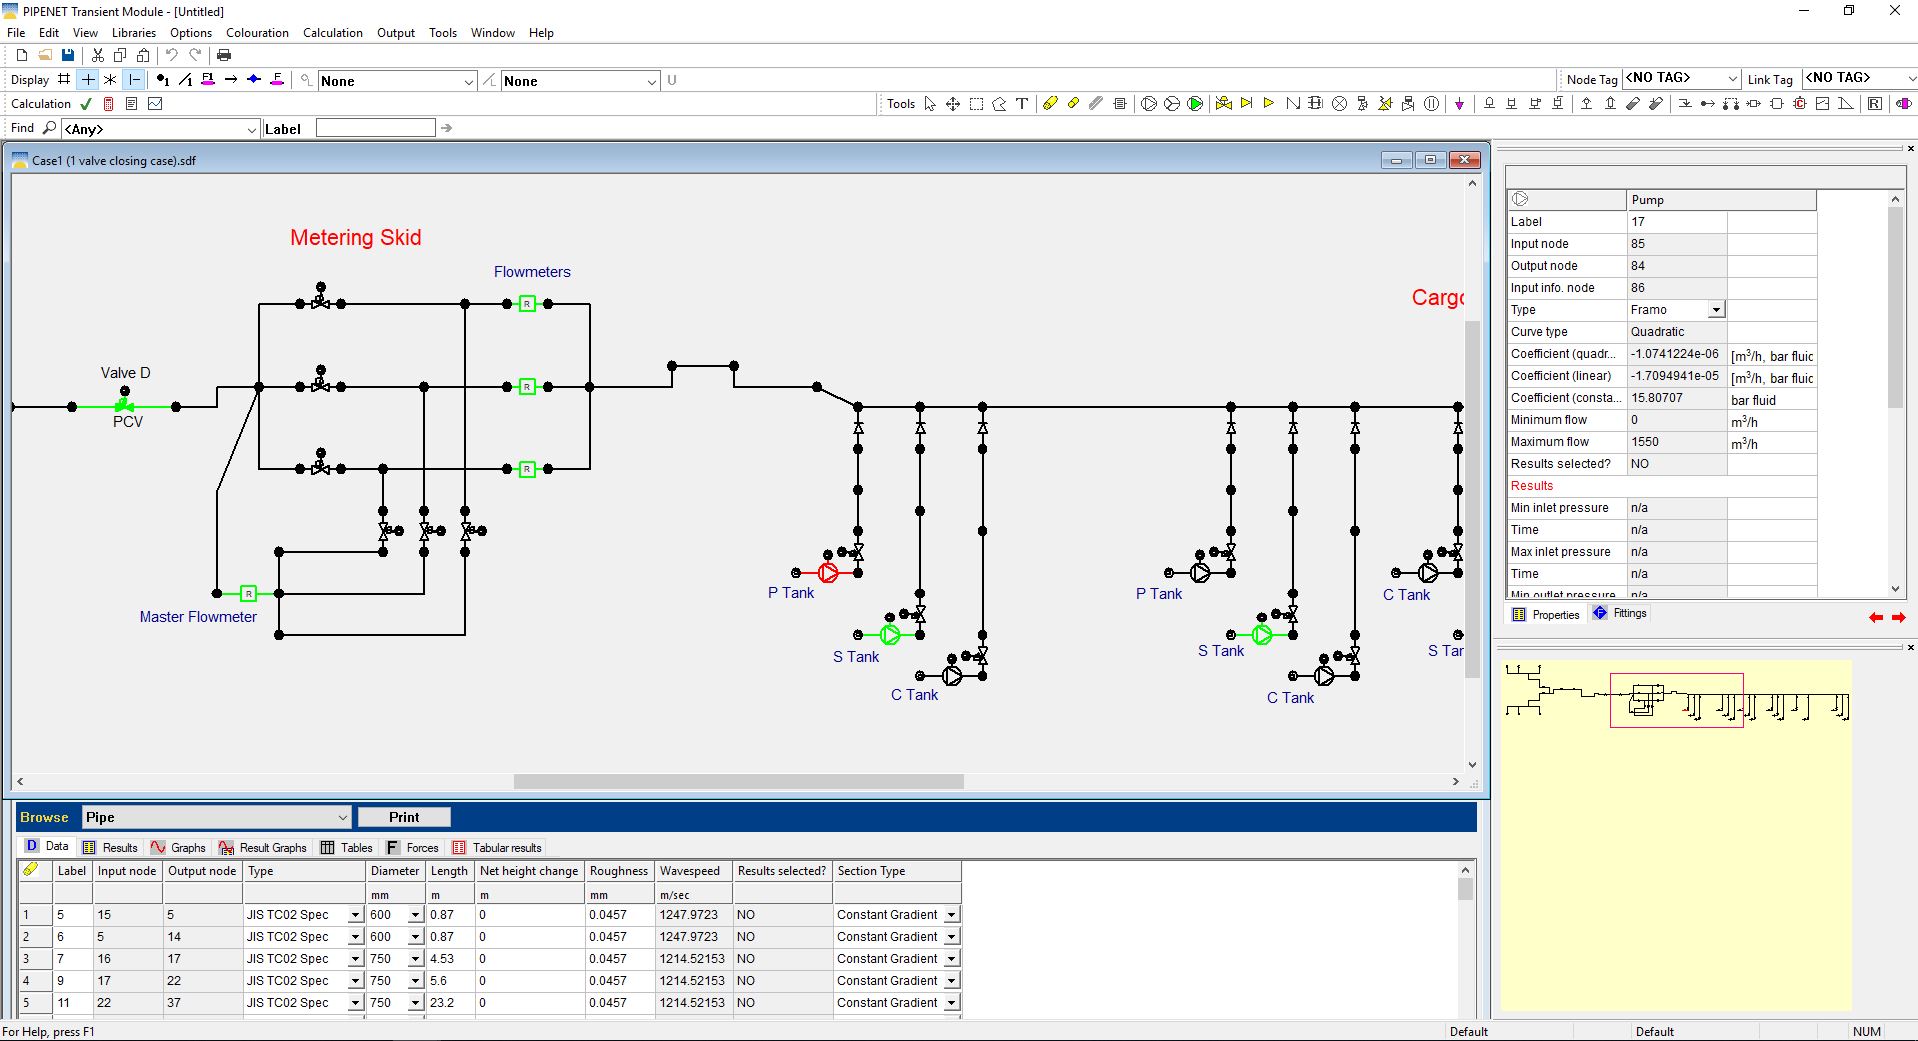
Task: Switch to the Forces tab
Action: tap(413, 847)
